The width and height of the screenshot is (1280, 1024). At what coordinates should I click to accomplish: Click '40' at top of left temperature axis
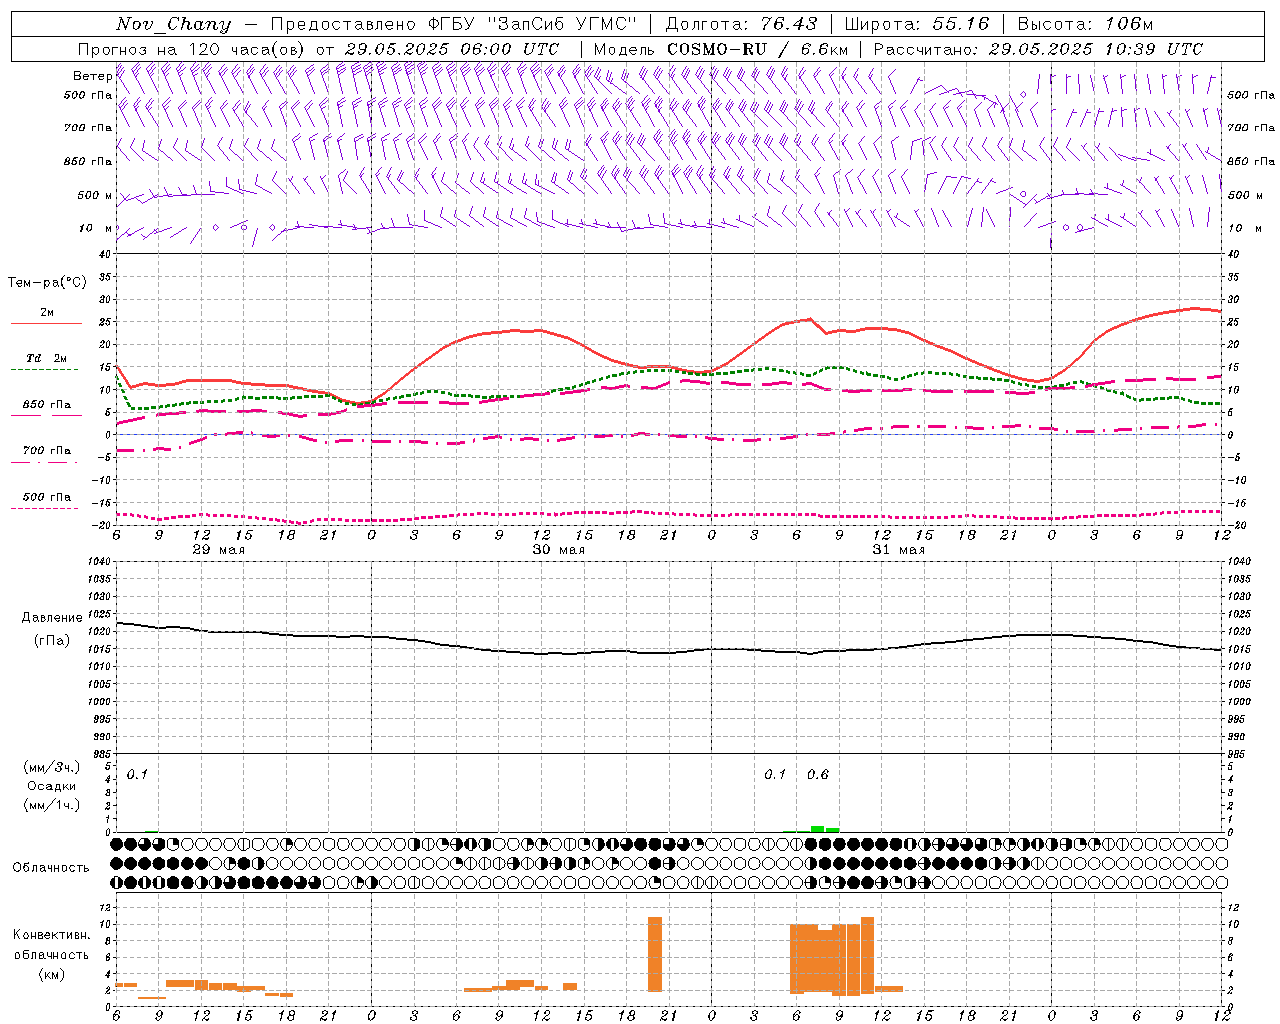point(105,254)
